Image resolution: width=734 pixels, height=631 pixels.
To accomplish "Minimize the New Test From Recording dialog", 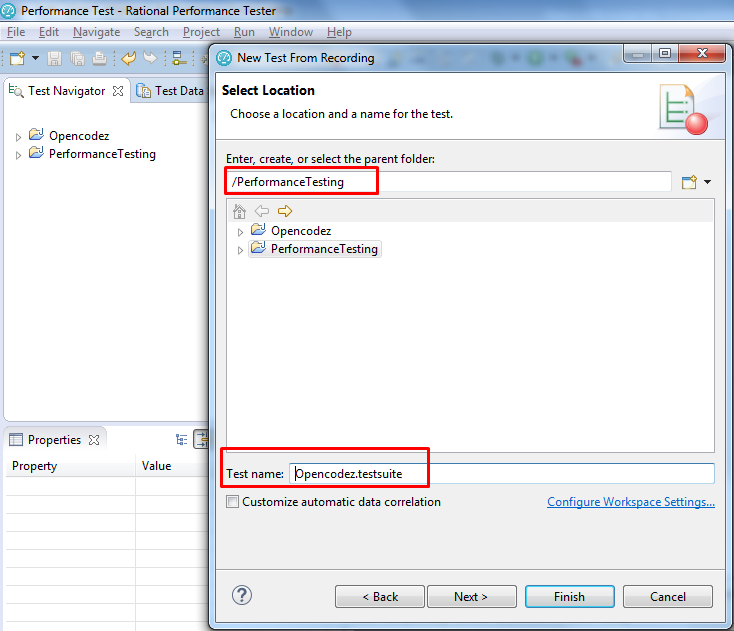I will [x=638, y=54].
